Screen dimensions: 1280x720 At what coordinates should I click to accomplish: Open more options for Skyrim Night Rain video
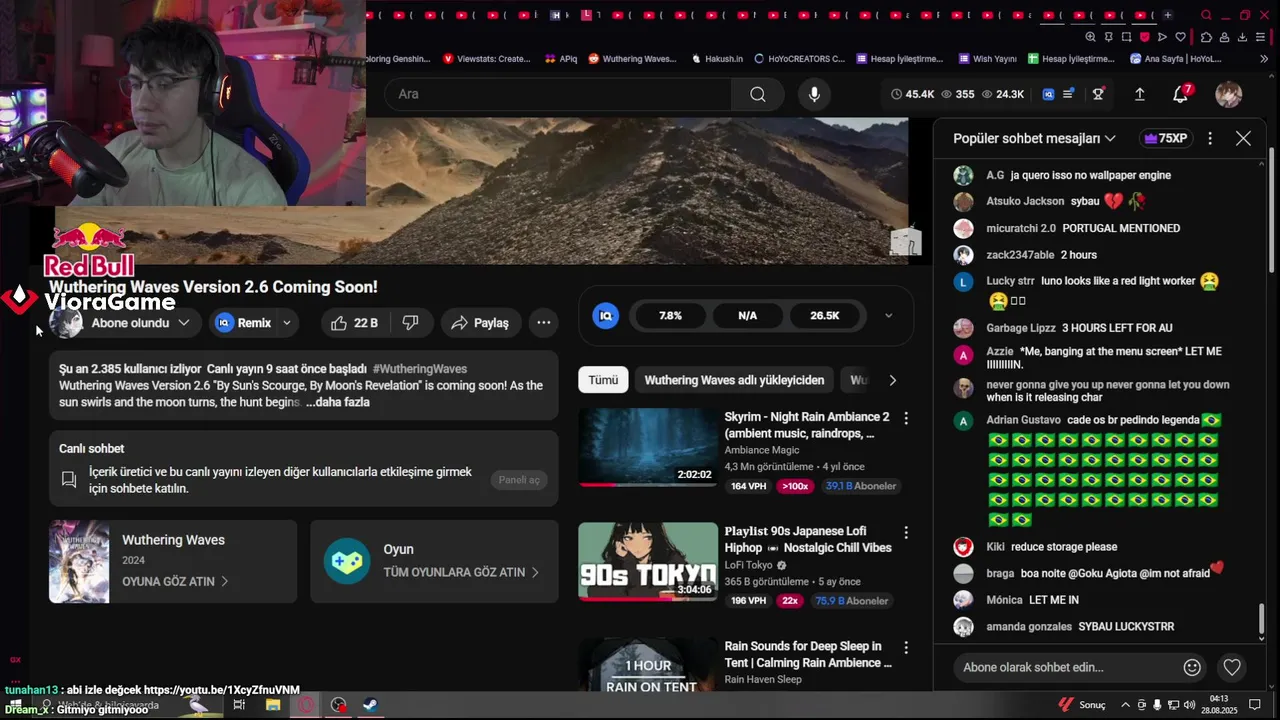(x=906, y=418)
